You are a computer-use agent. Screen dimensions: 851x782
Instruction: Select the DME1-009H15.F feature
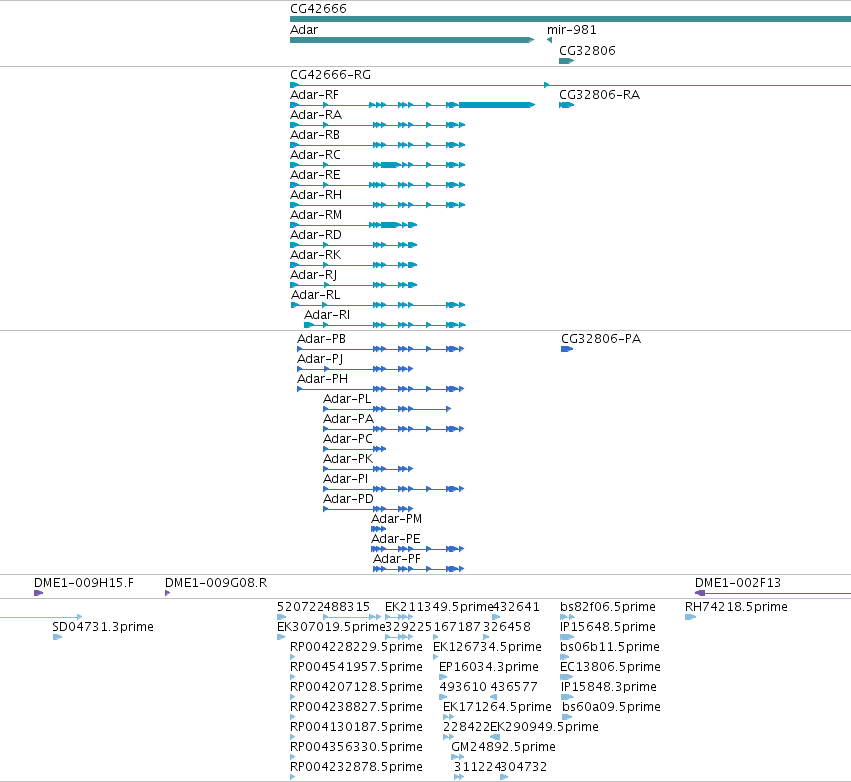[39, 593]
